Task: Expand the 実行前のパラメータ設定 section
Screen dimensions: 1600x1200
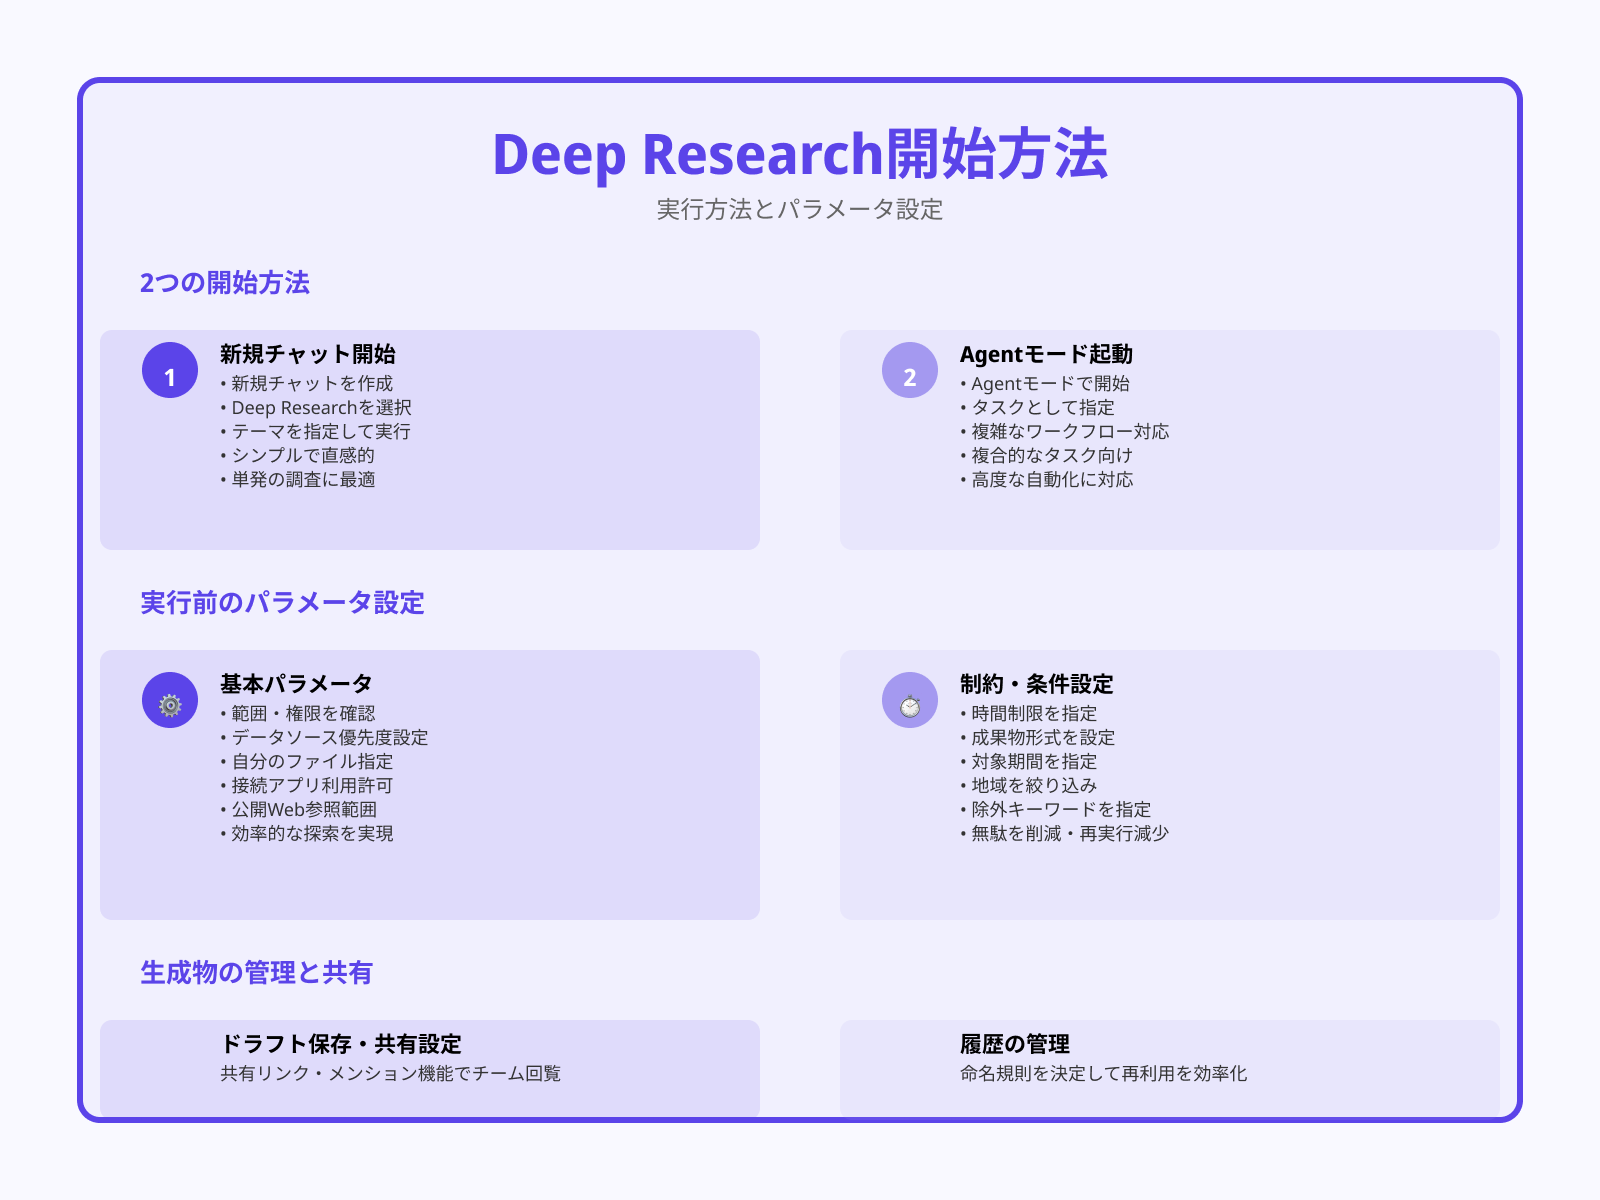Action: pyautogui.click(x=283, y=604)
